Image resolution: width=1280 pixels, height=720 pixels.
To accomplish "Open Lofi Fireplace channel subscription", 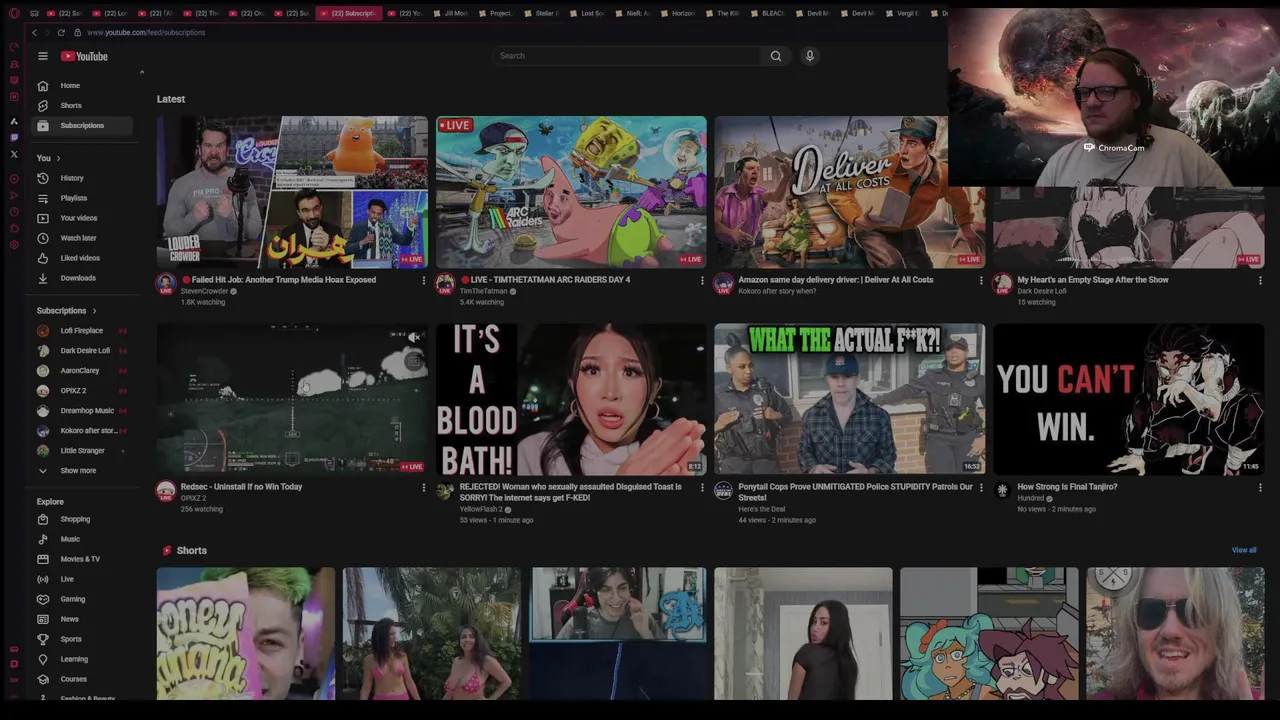I will [83, 330].
